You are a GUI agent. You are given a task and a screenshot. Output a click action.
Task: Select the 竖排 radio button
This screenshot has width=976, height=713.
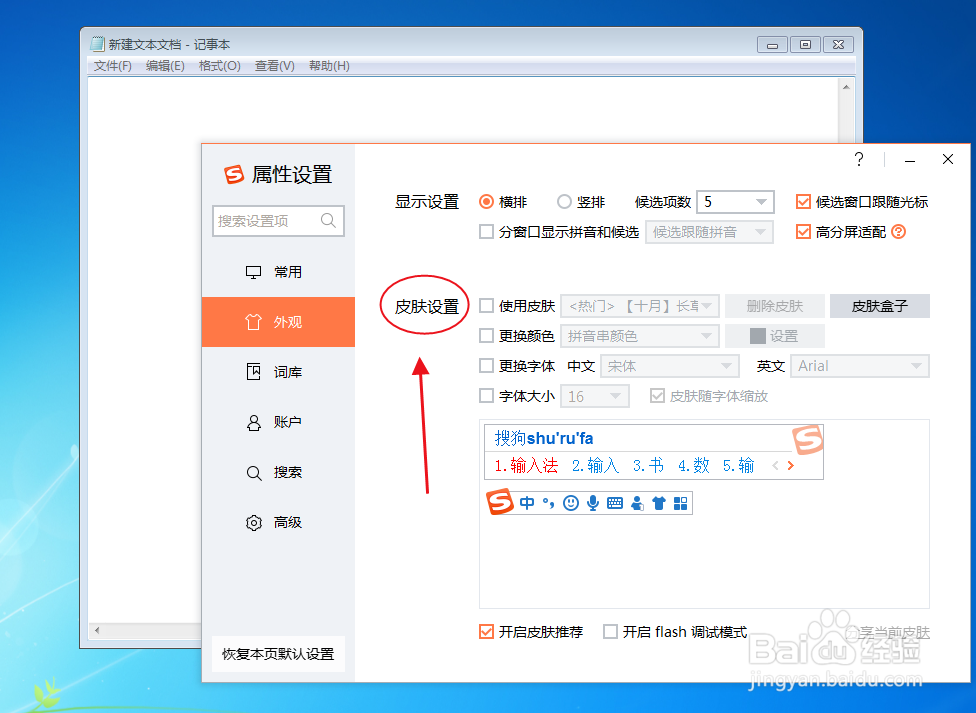click(564, 202)
